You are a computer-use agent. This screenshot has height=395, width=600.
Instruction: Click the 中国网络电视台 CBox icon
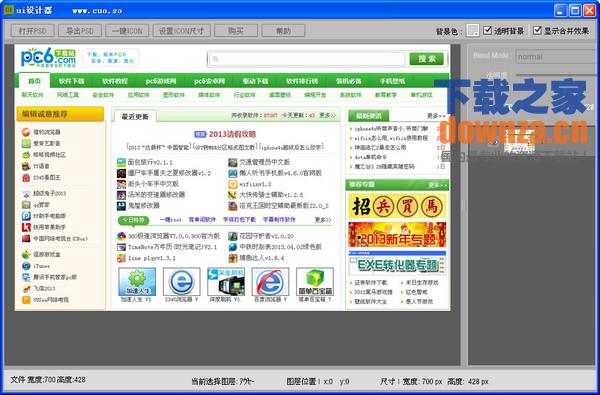coord(26,238)
